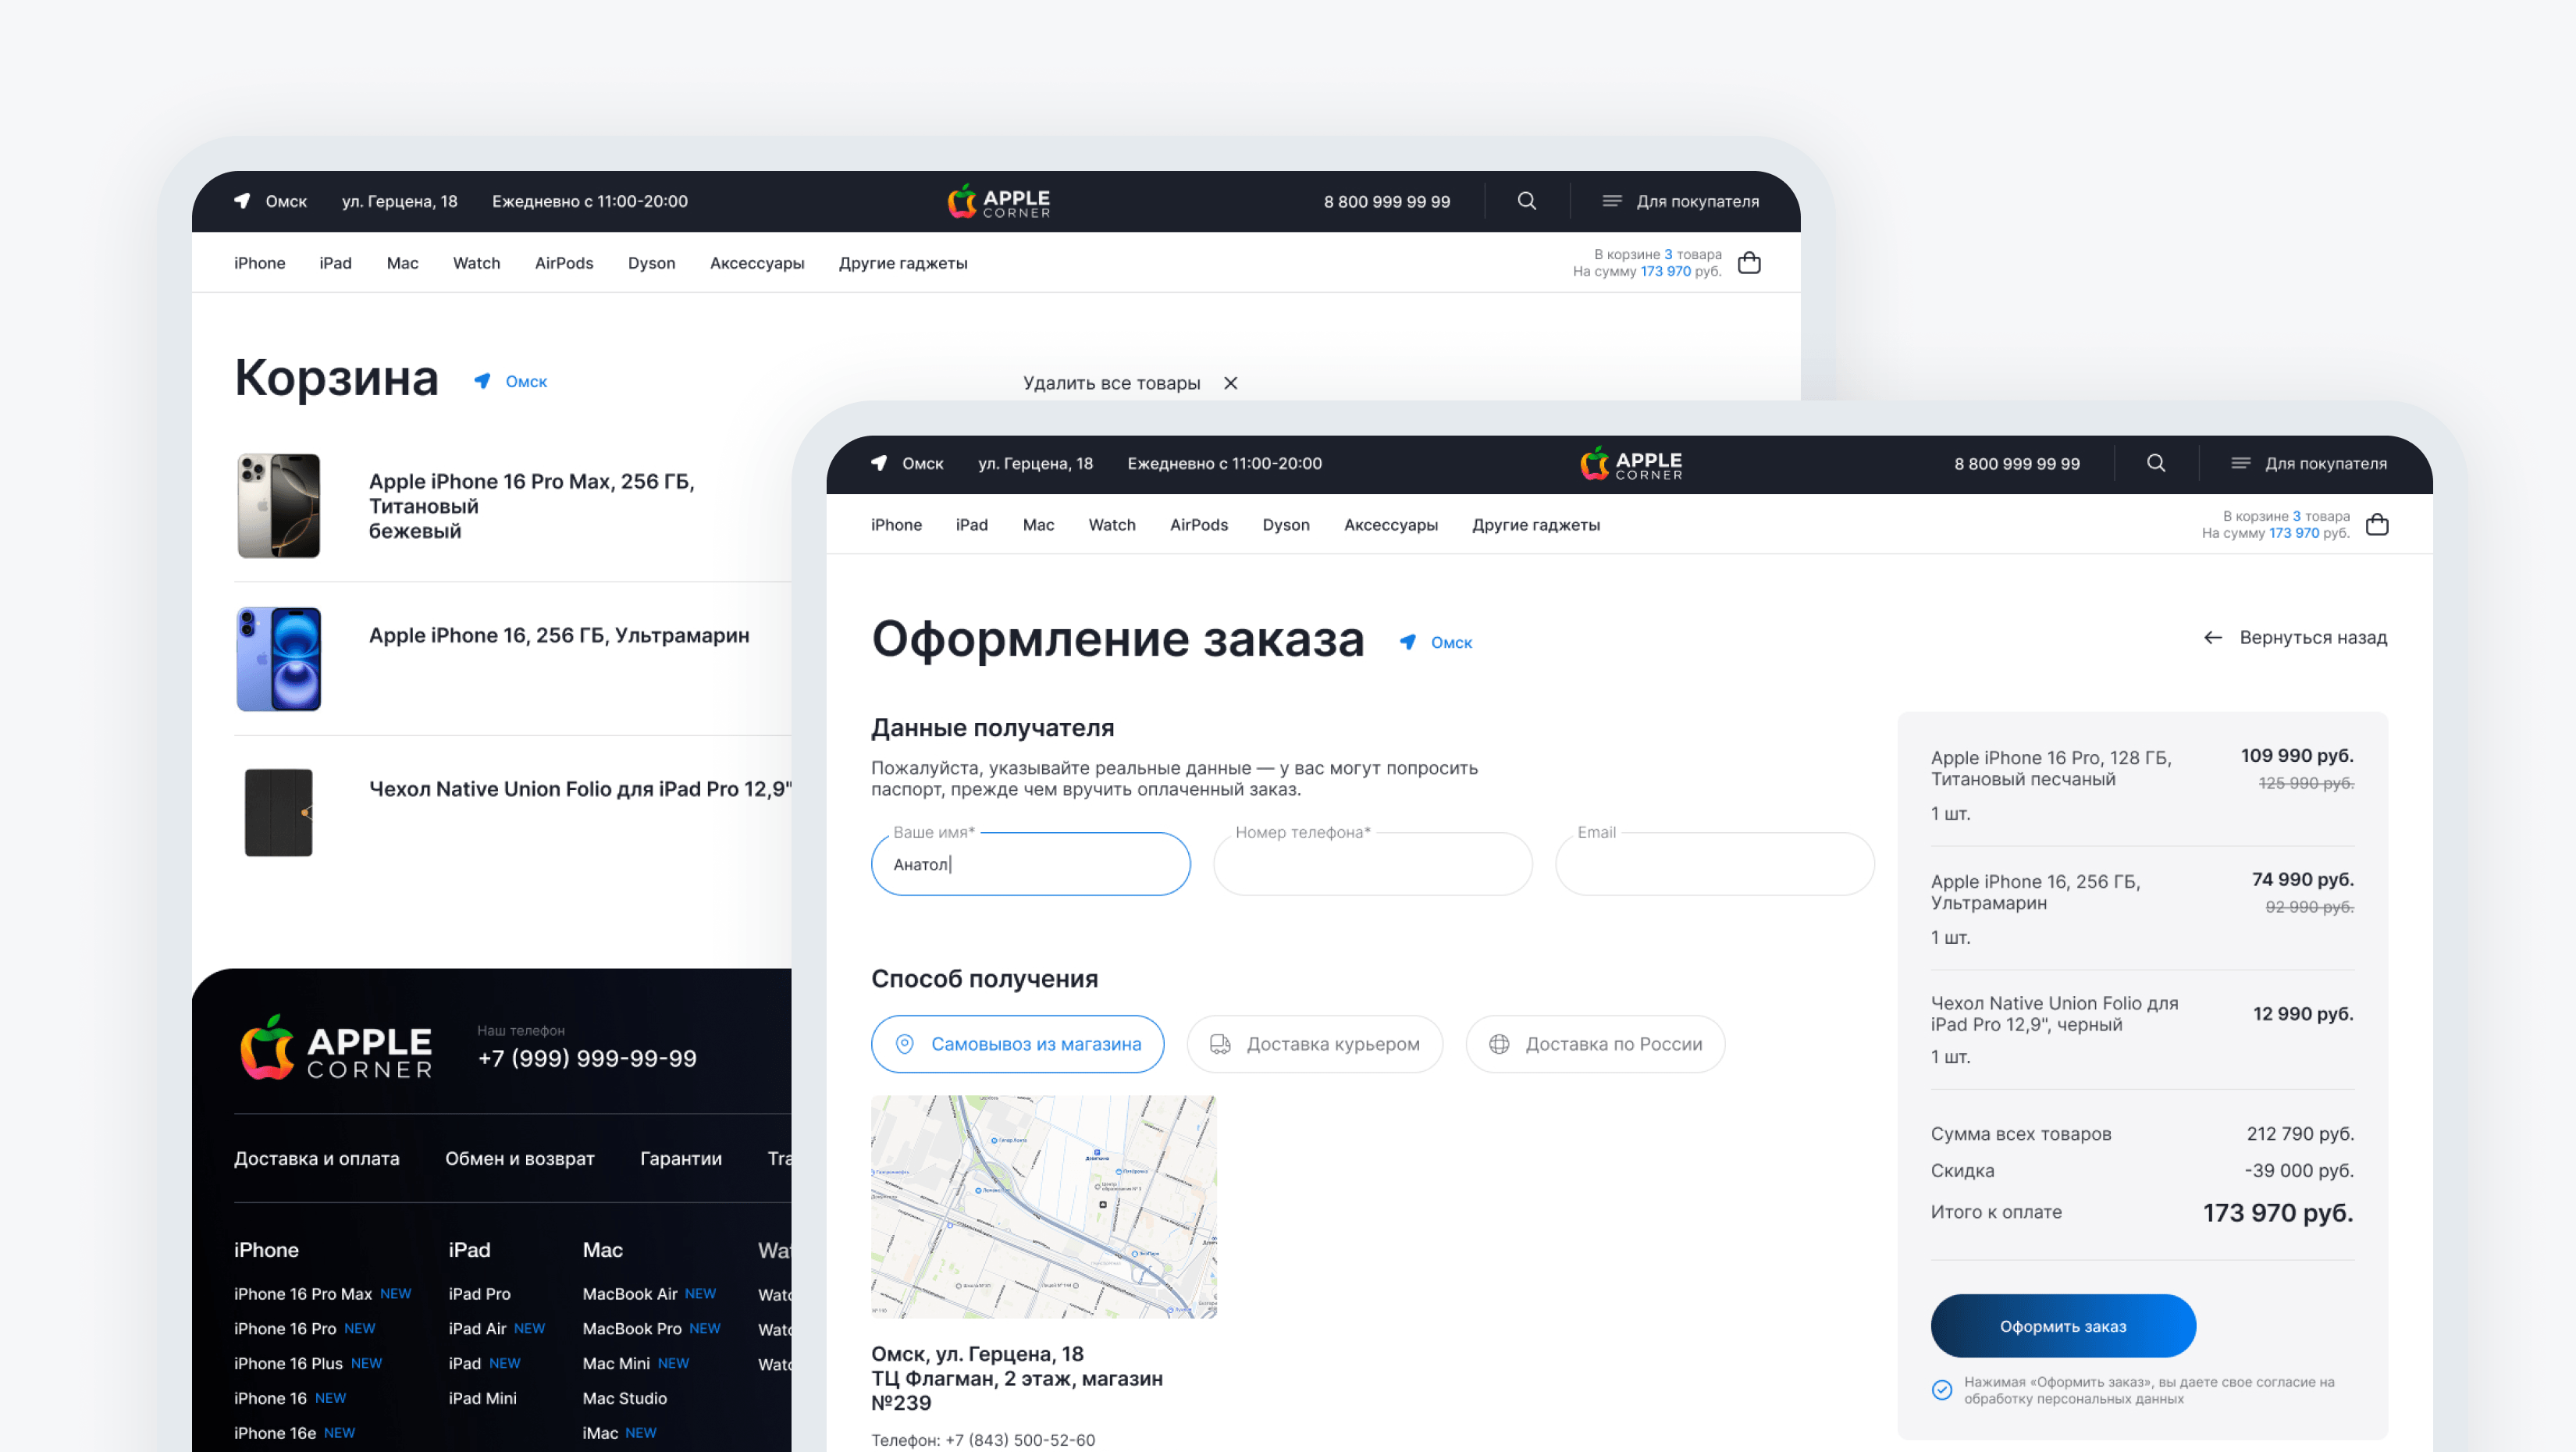Click the X icon next to Удалить все товары

(x=1231, y=383)
